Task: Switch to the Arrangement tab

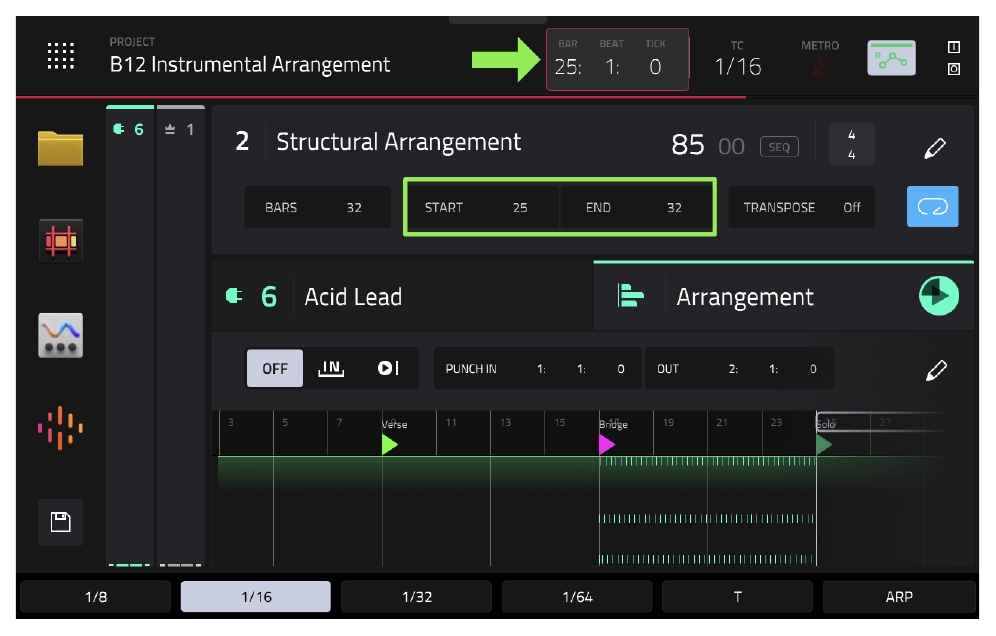Action: (x=783, y=296)
